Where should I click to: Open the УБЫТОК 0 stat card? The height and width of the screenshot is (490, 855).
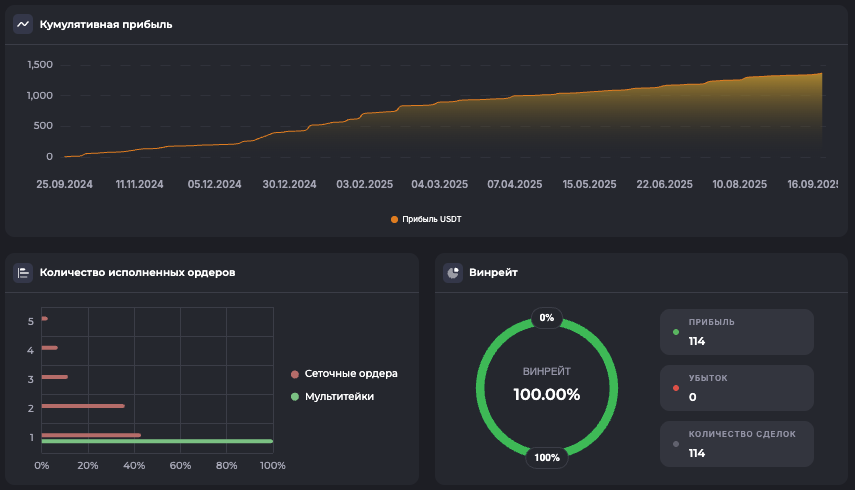pos(737,388)
